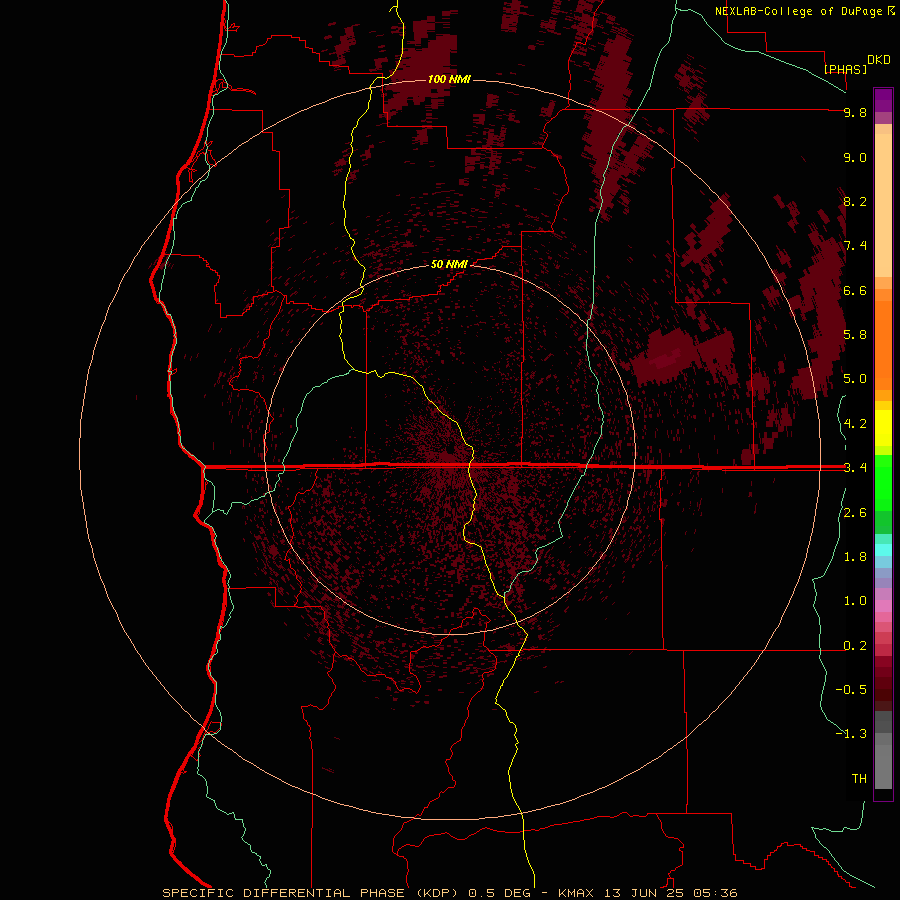Select the DKD unit label above color scale
This screenshot has height=900, width=900.
879,59
